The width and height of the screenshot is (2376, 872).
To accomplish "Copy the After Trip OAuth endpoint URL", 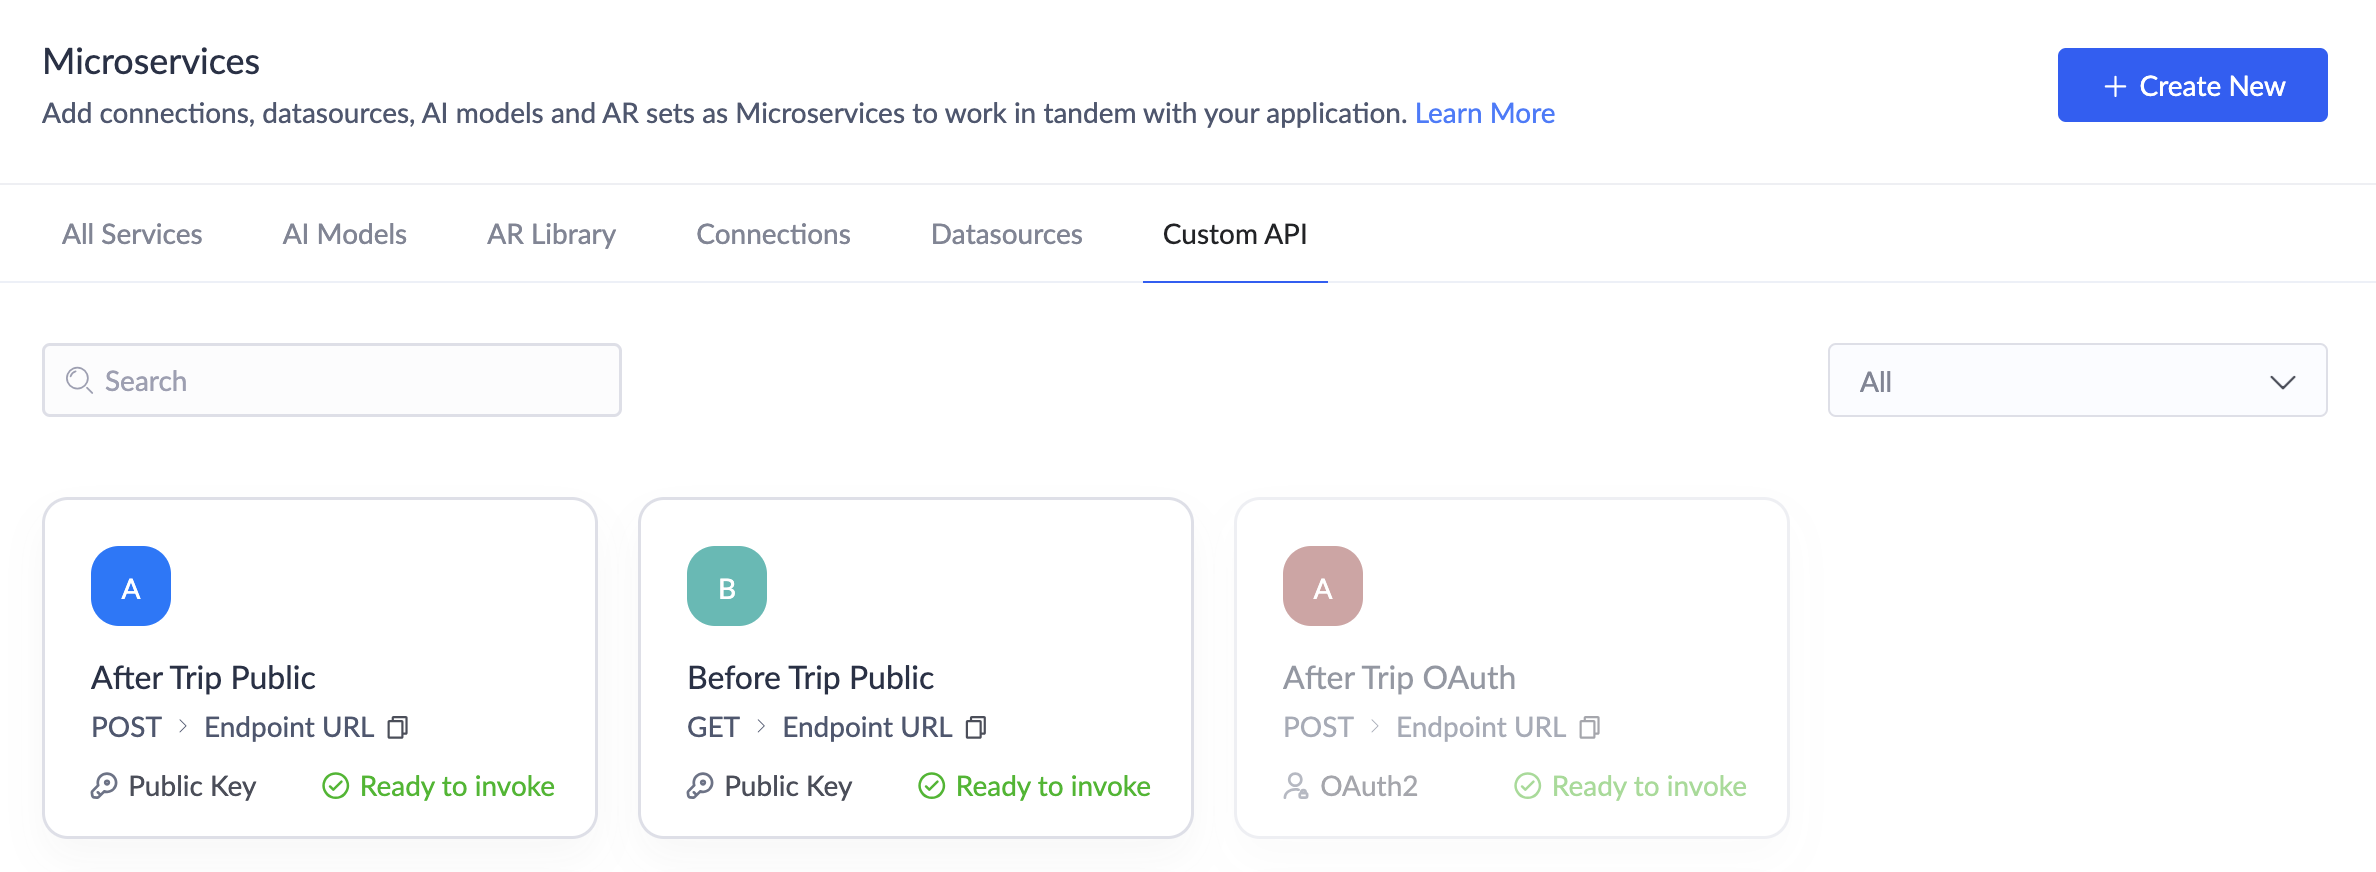I will point(1589,727).
